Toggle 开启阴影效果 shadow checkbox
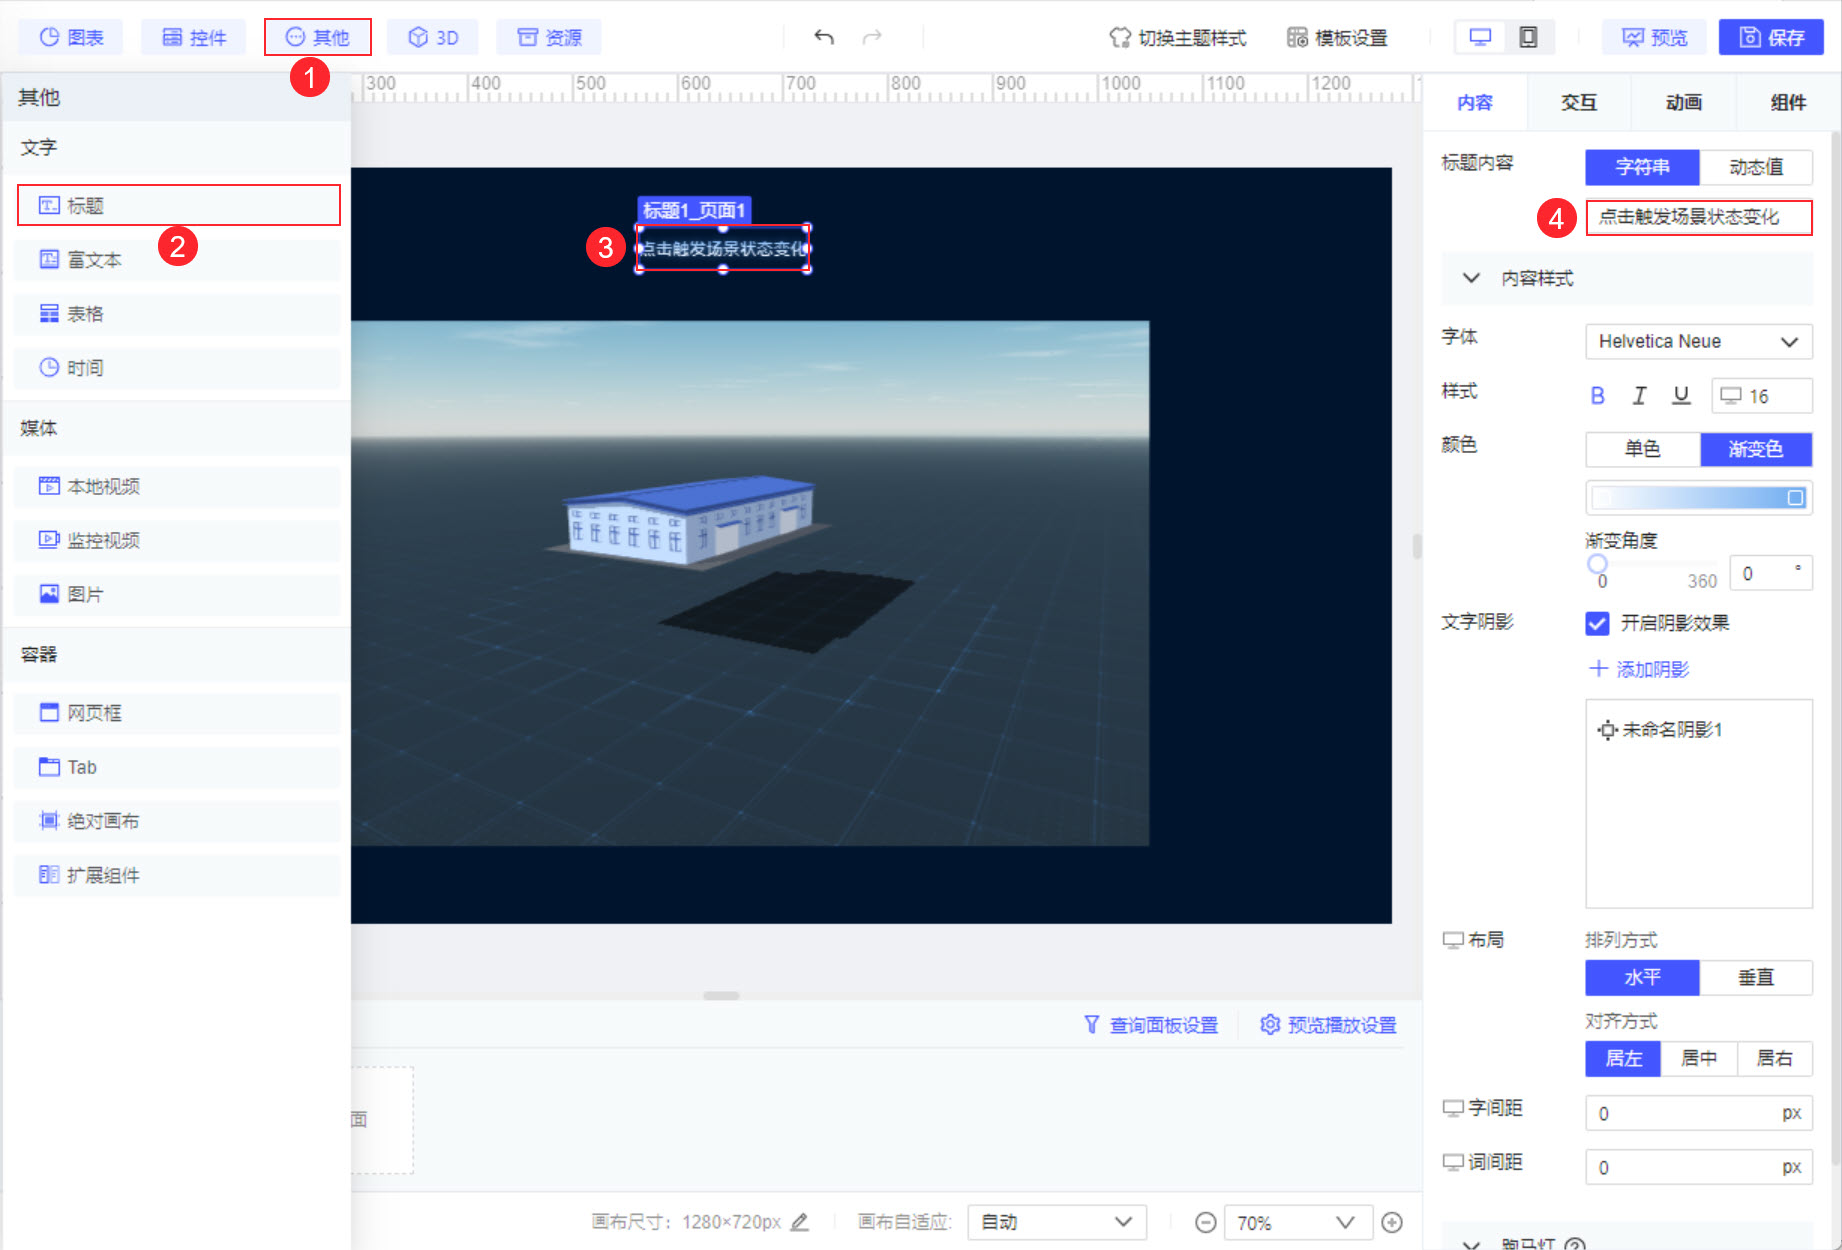 tap(1598, 623)
